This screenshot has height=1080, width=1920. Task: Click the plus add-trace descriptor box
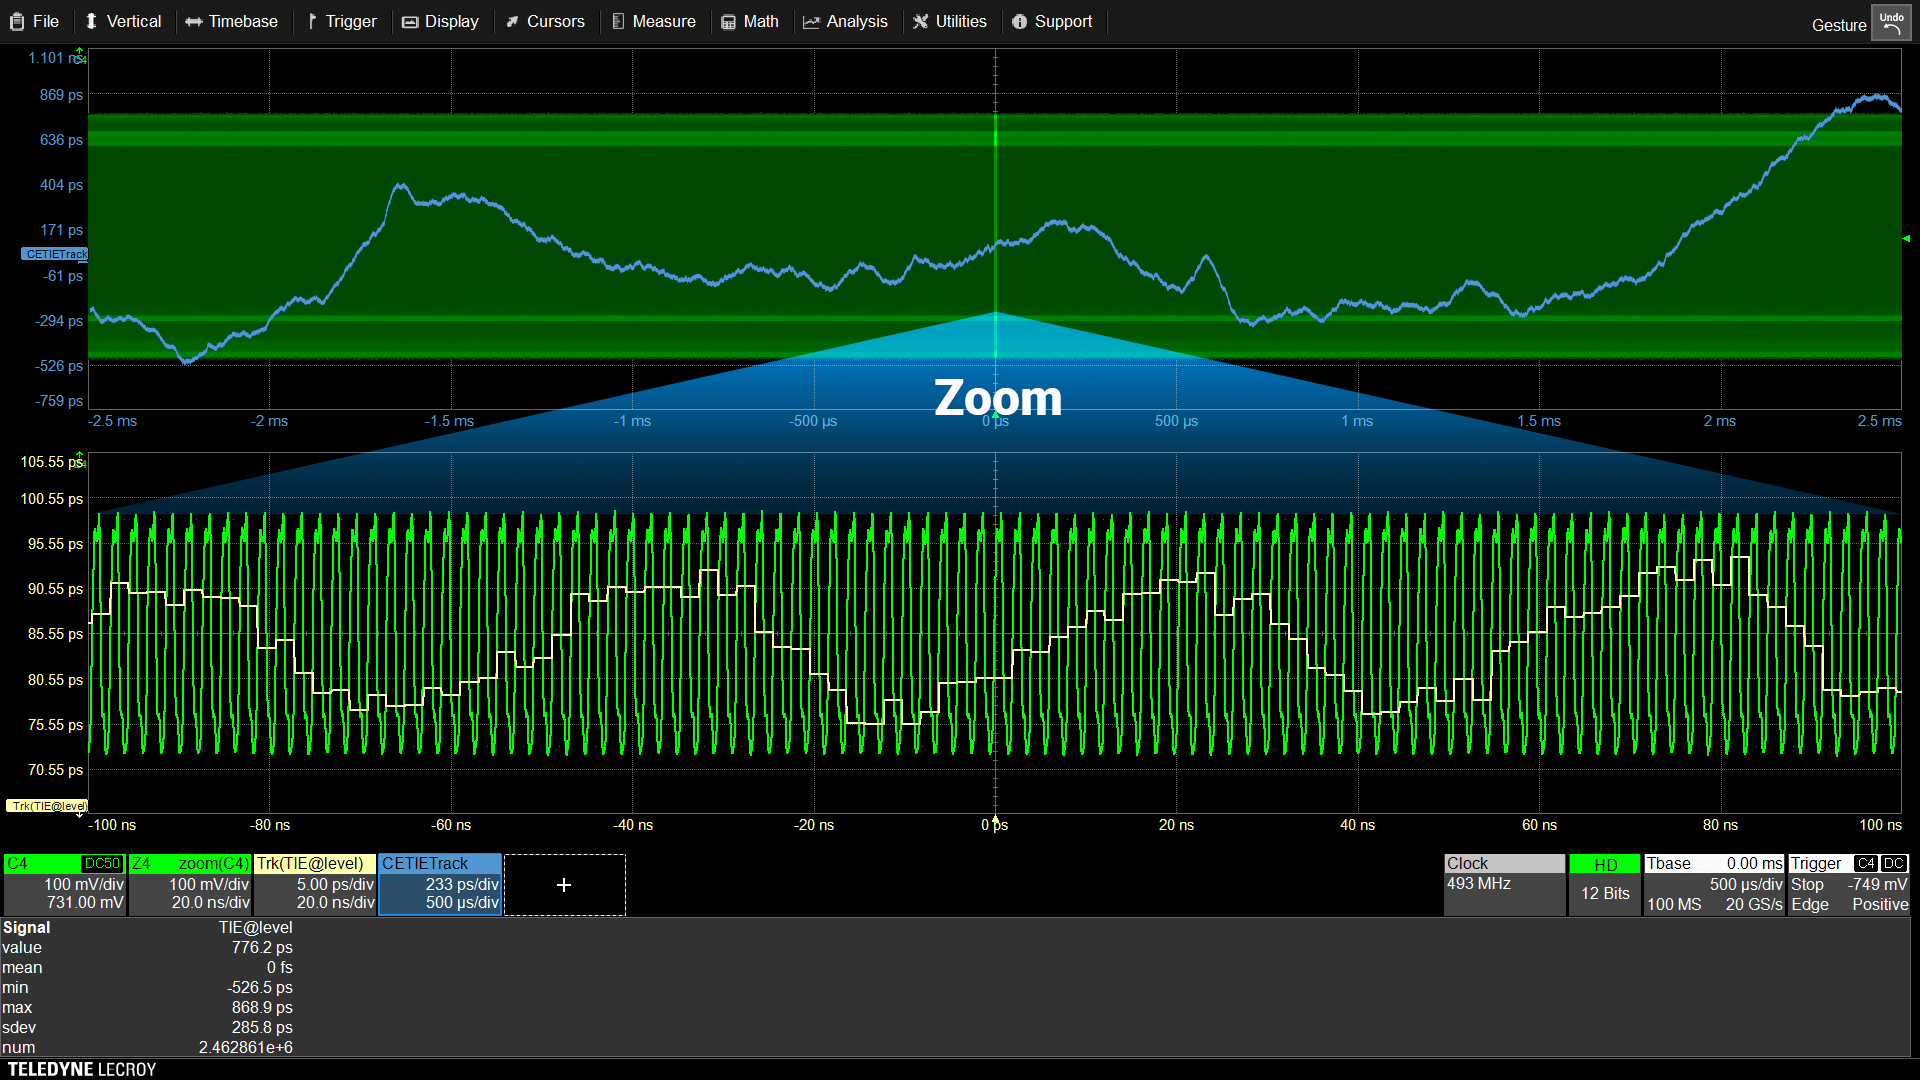tap(564, 885)
